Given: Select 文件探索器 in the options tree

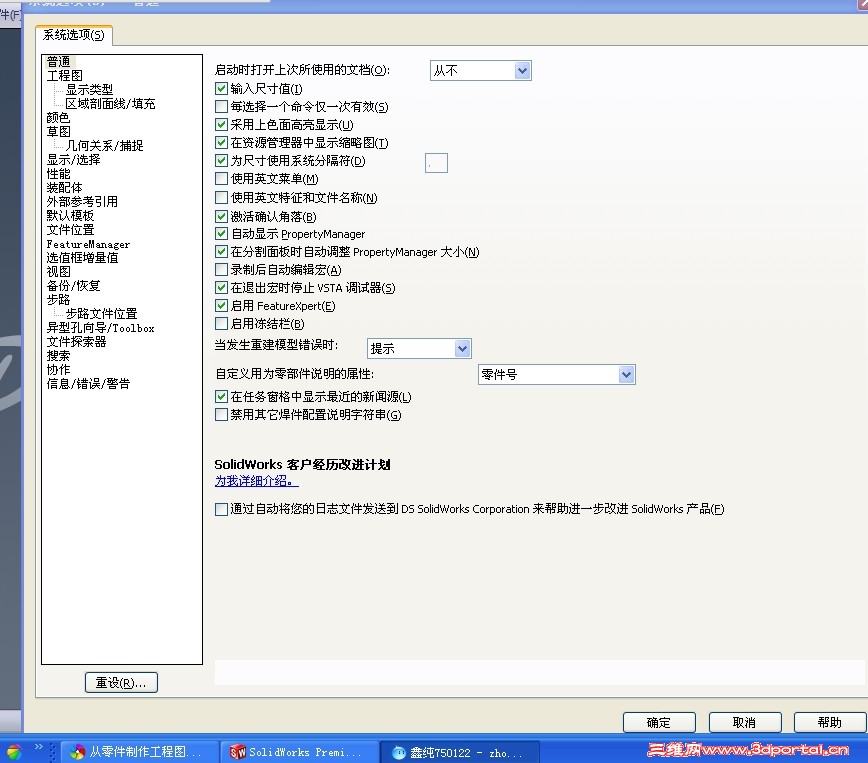Looking at the screenshot, I should point(76,342).
